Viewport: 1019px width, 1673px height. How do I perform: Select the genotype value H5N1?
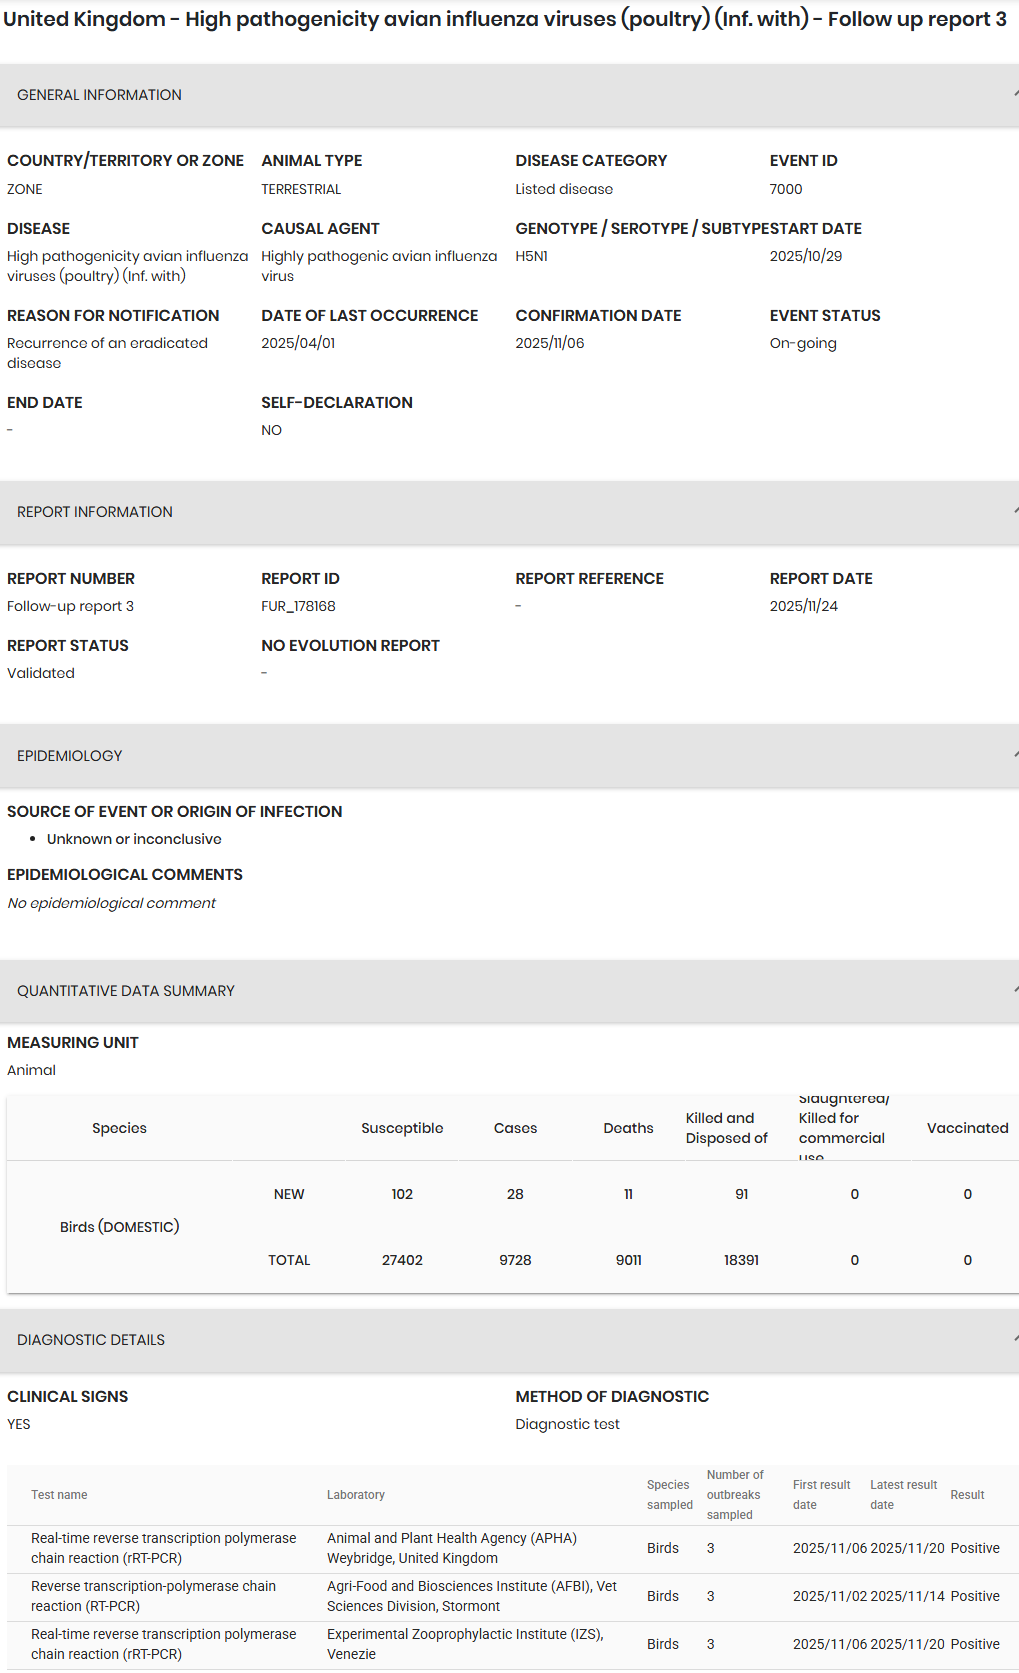[531, 256]
